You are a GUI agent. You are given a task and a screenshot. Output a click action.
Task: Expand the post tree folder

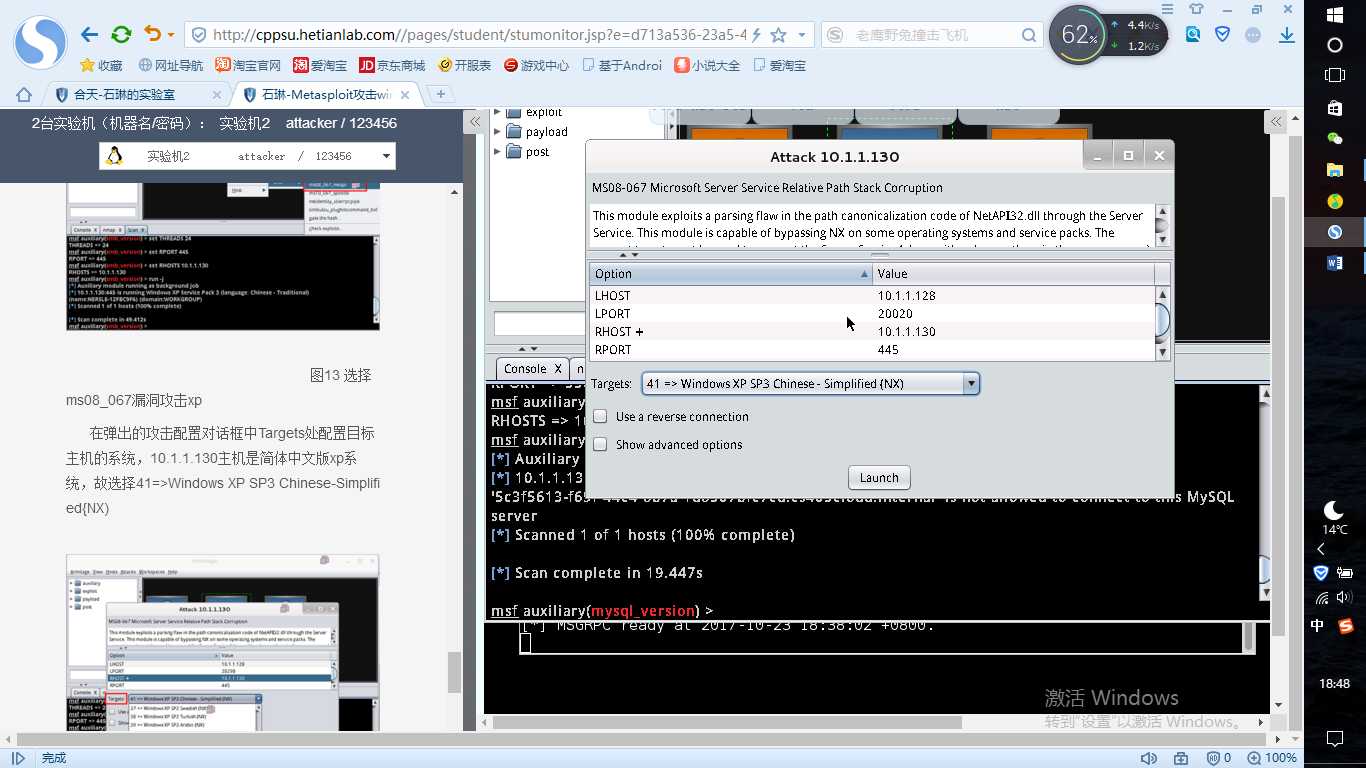(x=497, y=151)
